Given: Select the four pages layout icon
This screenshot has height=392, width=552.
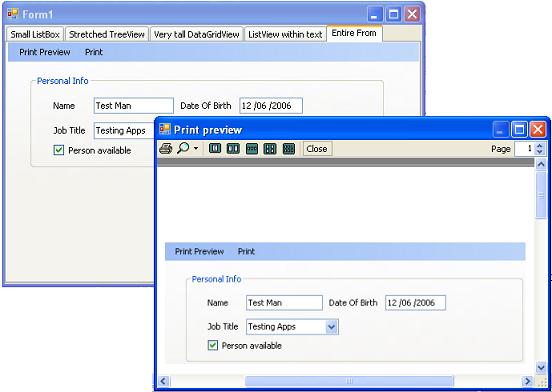Looking at the screenshot, I should (270, 148).
